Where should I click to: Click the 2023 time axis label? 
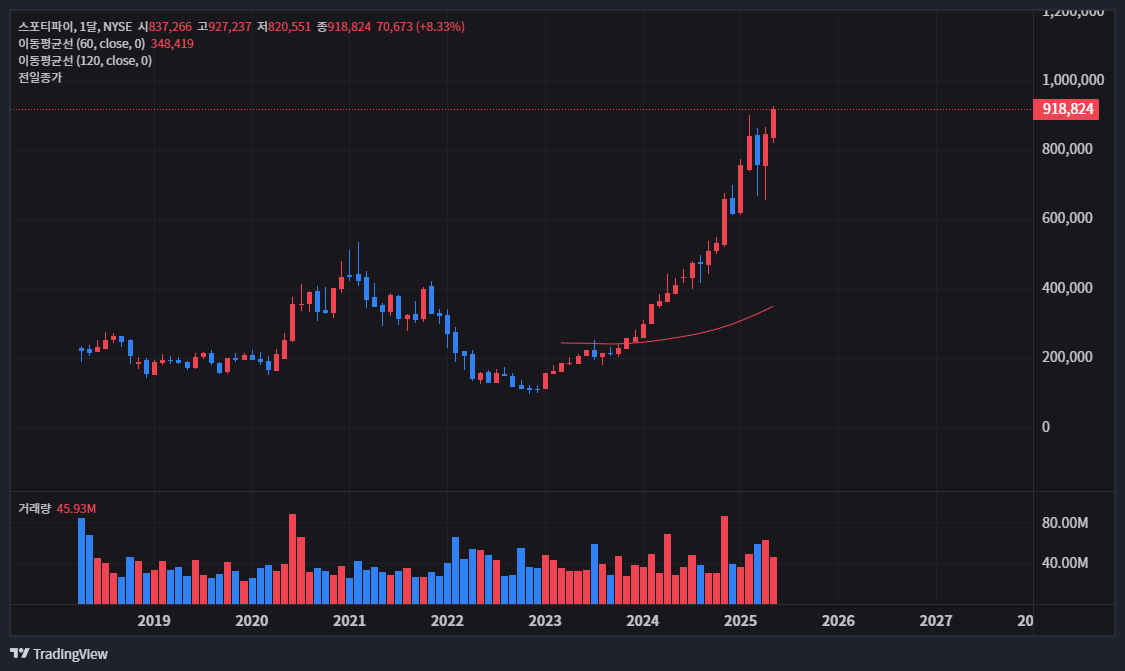click(545, 621)
